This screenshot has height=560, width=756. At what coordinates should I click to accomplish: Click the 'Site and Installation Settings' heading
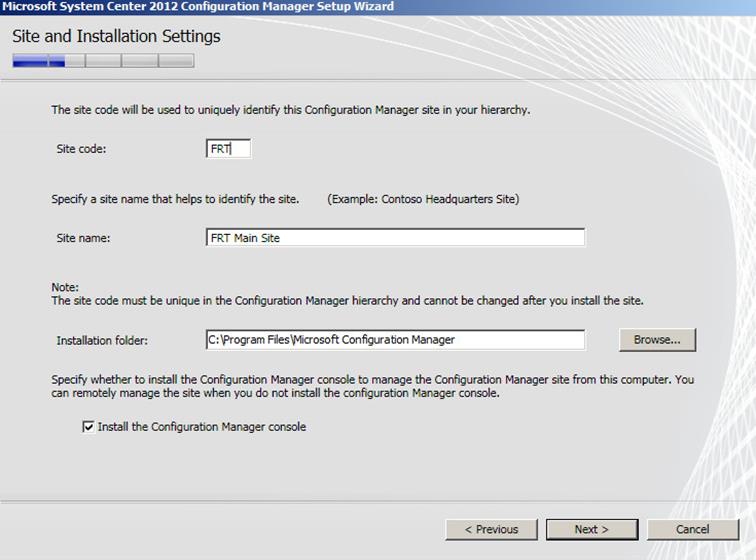(116, 36)
